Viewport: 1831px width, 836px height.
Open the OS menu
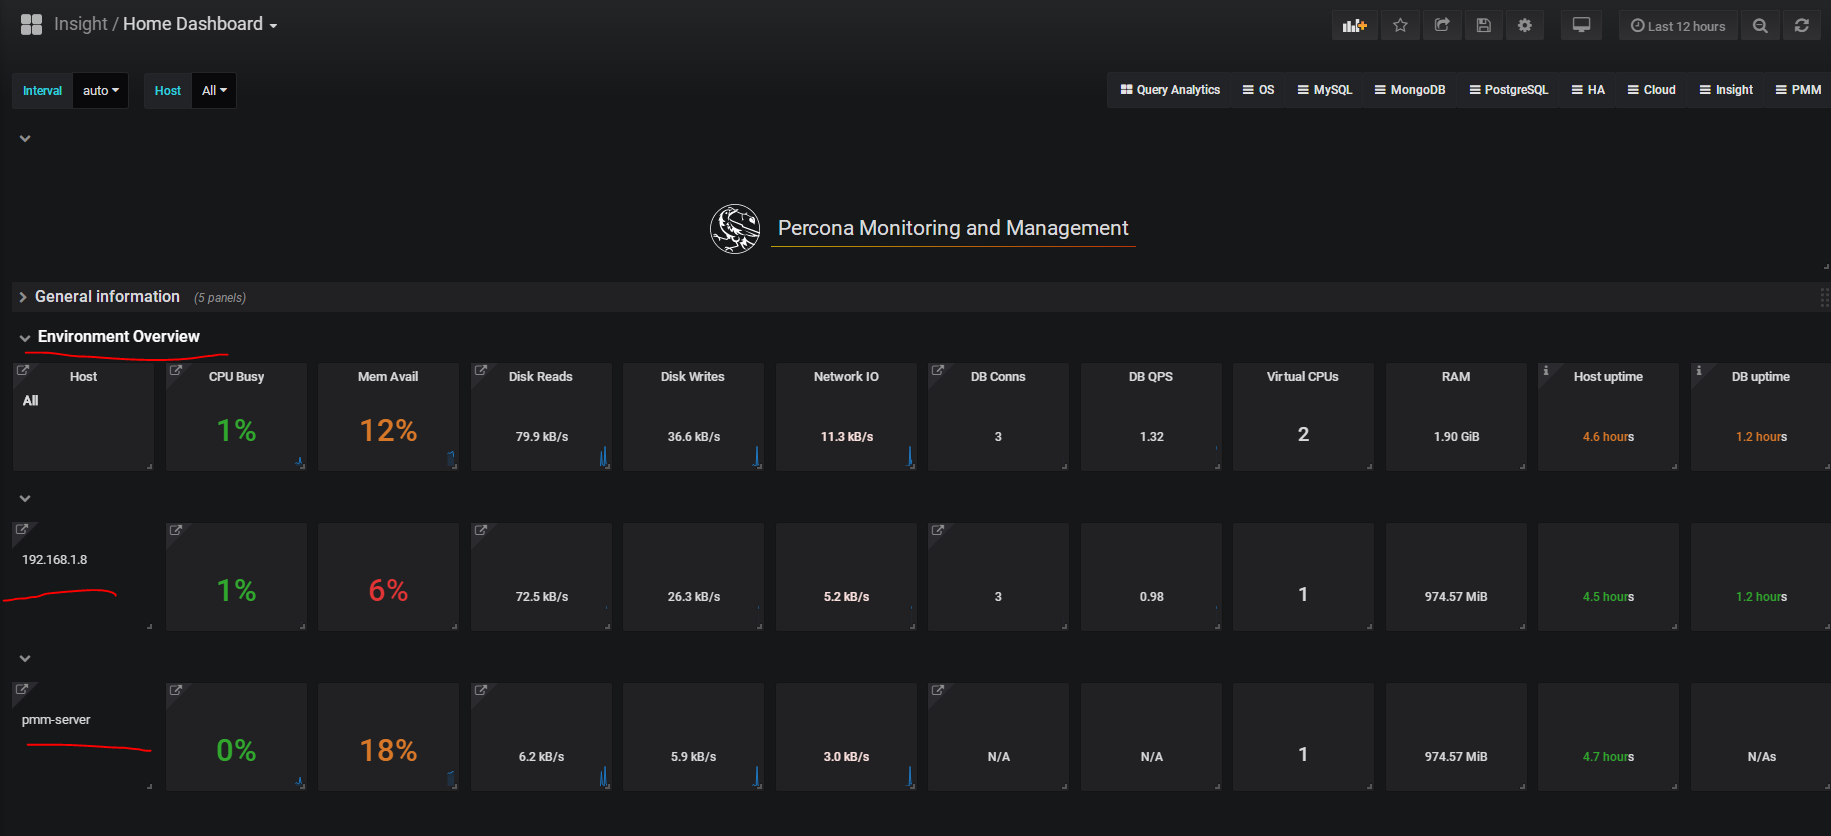pos(1258,90)
